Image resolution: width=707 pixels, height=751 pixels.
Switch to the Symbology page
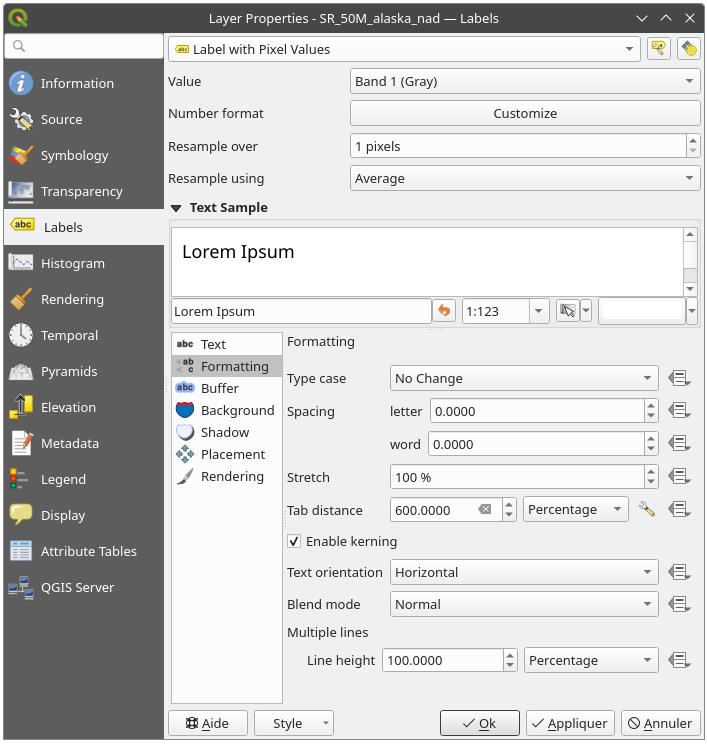74,156
